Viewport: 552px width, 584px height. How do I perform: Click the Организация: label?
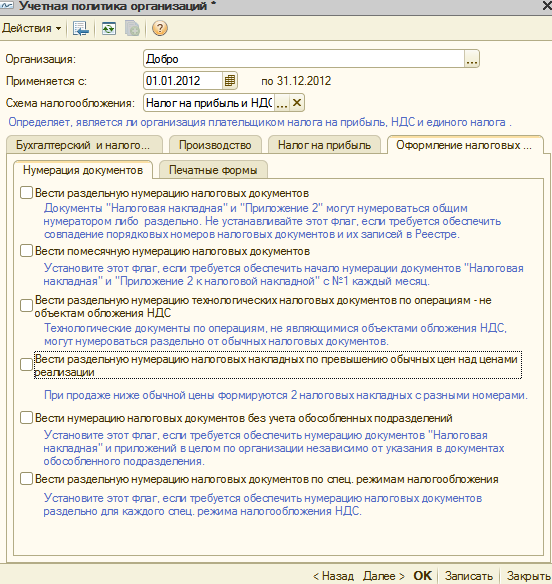point(41,59)
